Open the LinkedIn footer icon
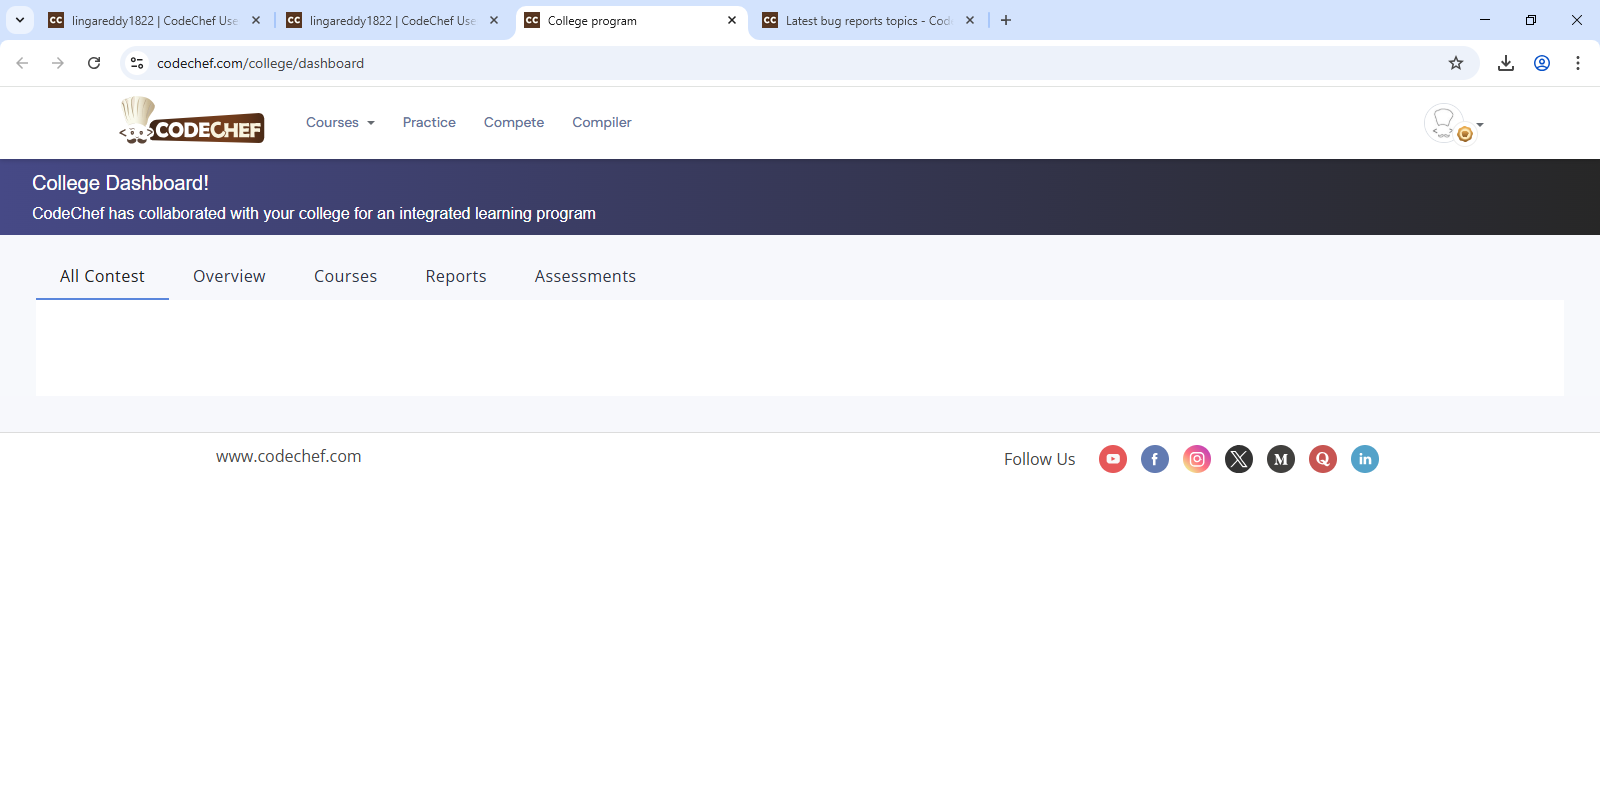The width and height of the screenshot is (1600, 794). click(x=1365, y=459)
